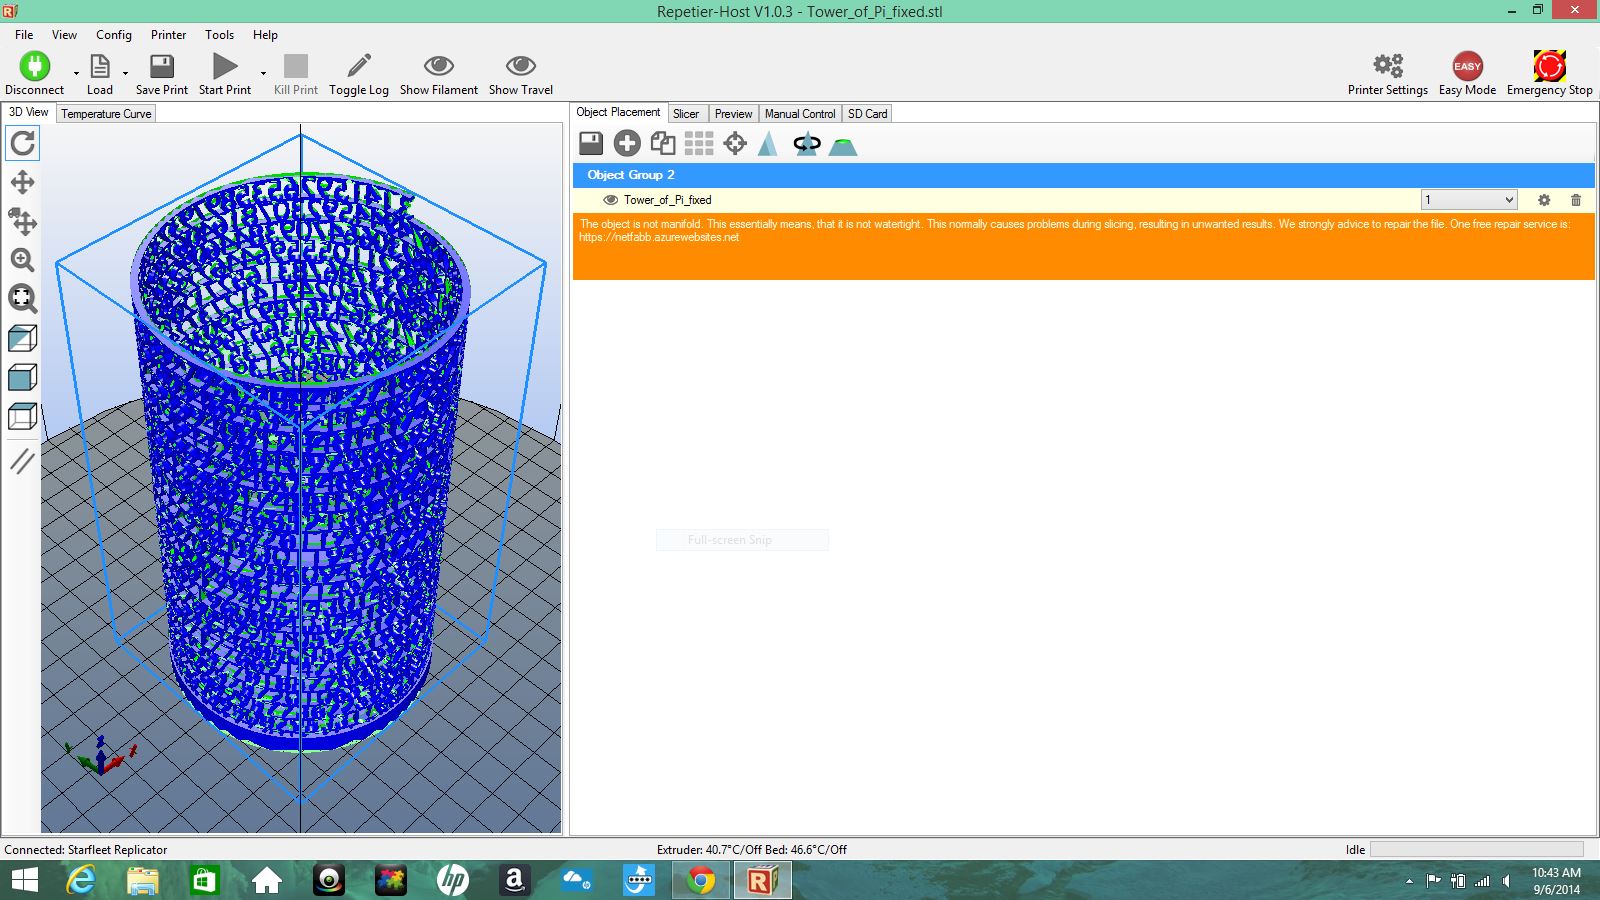Toggle visibility eye of Tower_of_Pi_fixed

pyautogui.click(x=610, y=200)
